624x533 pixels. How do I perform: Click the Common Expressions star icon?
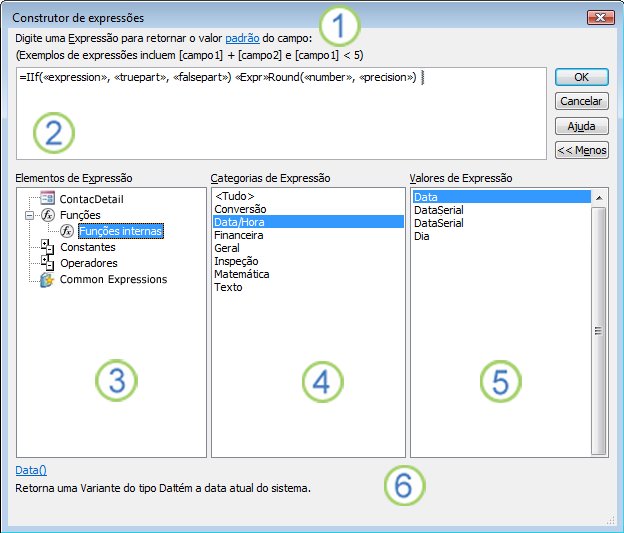pos(47,279)
